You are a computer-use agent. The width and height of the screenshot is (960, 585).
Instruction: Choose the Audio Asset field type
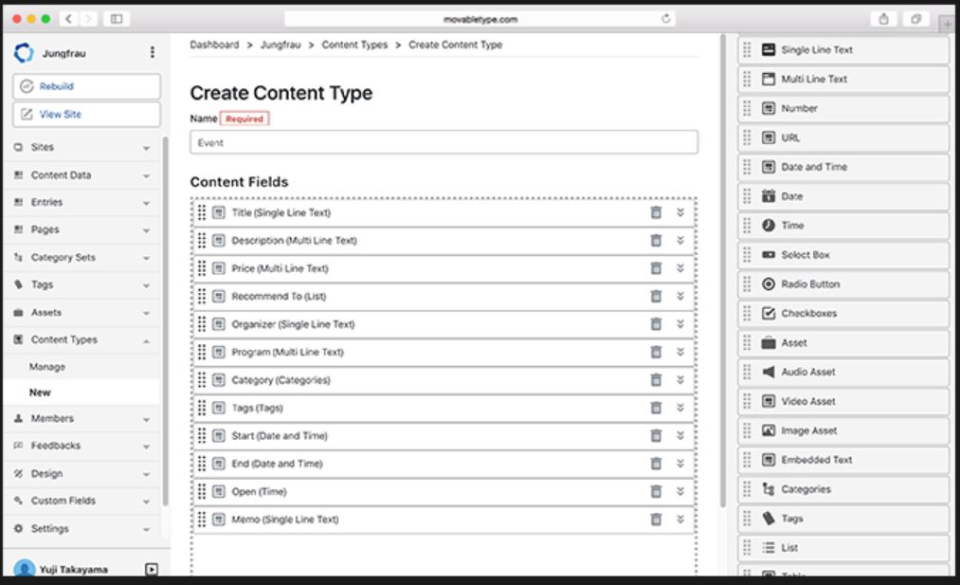pyautogui.click(x=845, y=371)
